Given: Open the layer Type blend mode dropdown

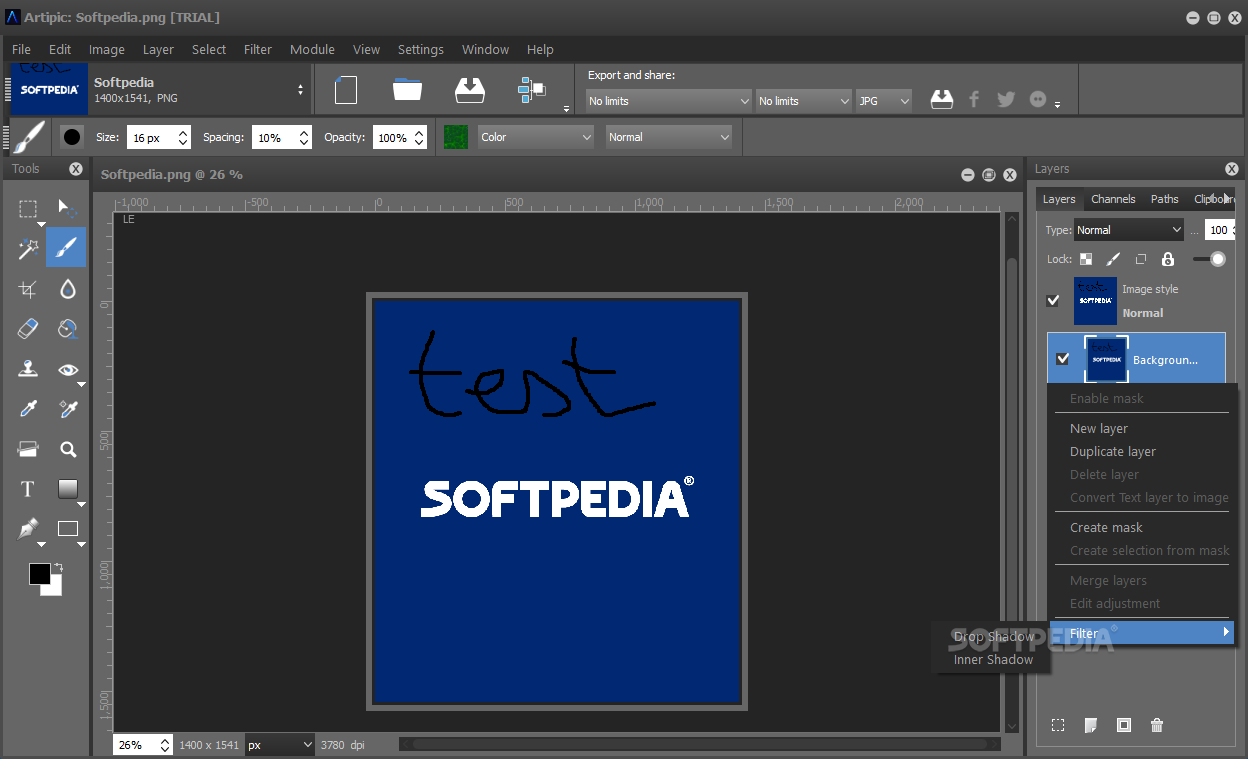Looking at the screenshot, I should coord(1129,230).
